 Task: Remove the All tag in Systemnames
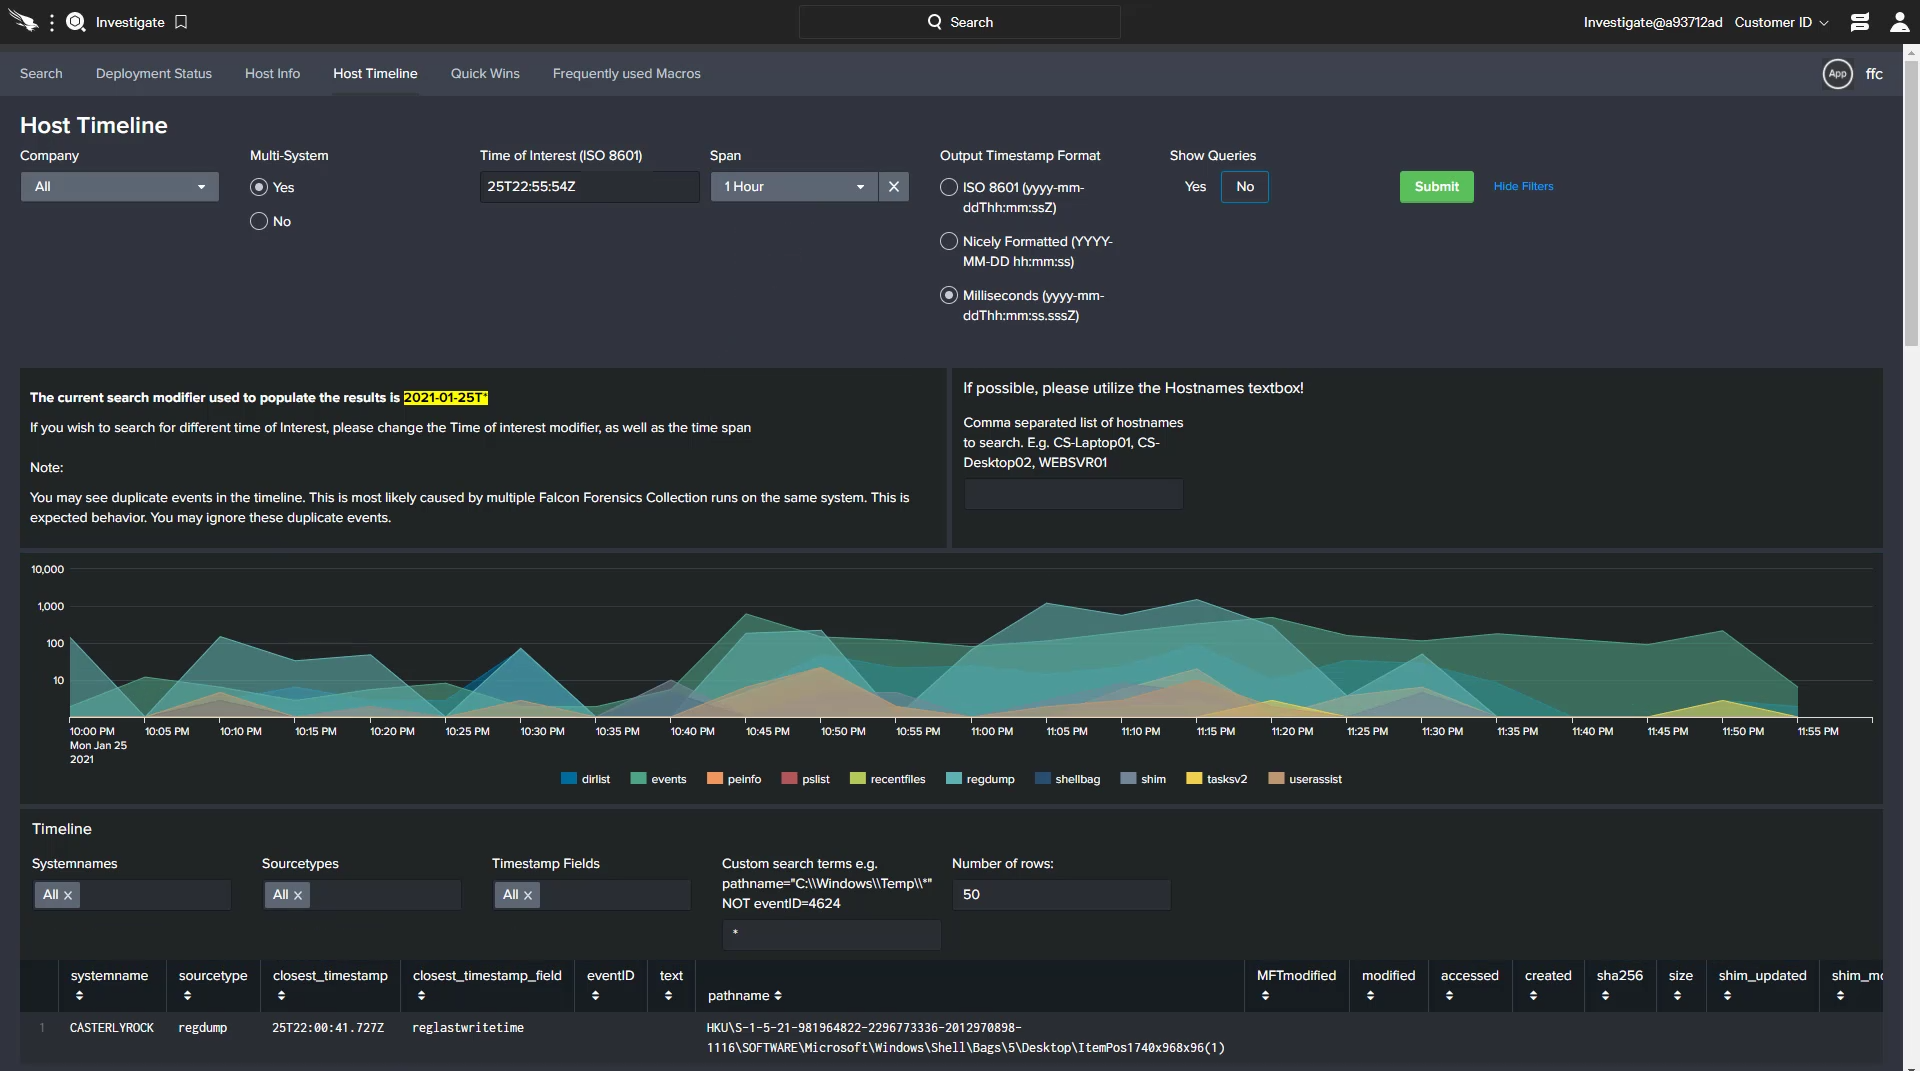click(68, 895)
